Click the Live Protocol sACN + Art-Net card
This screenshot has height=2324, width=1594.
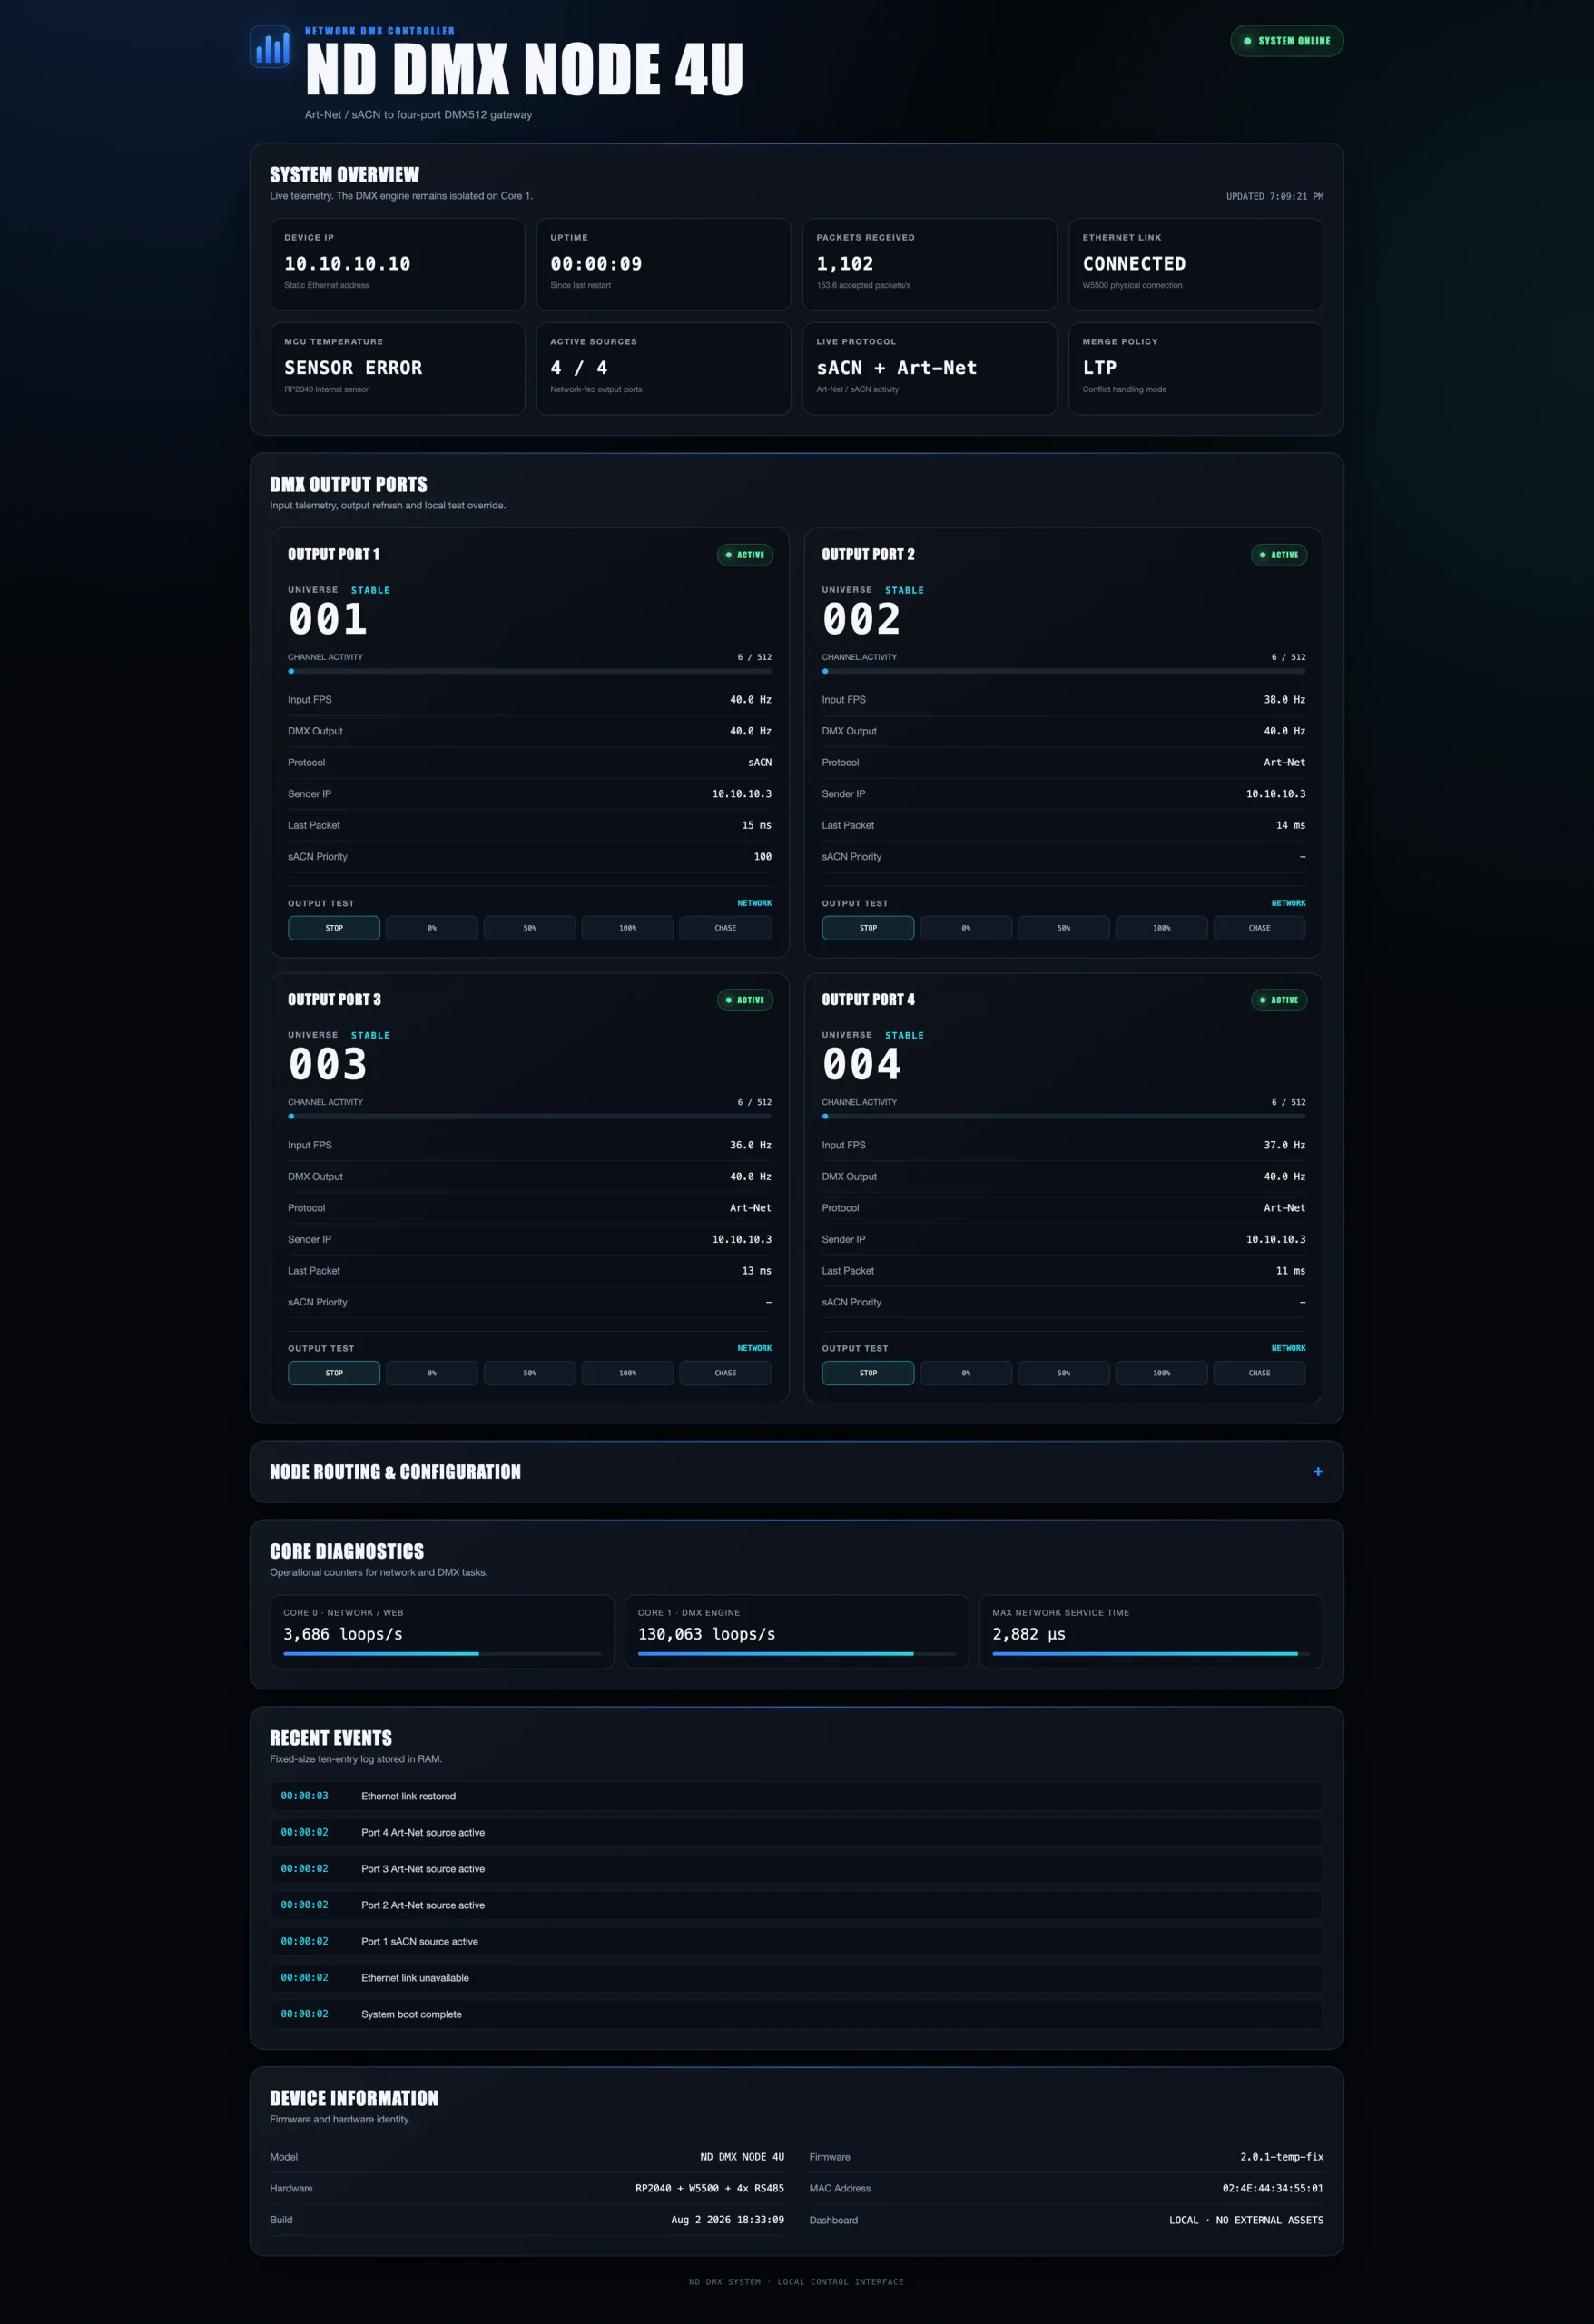coord(929,368)
